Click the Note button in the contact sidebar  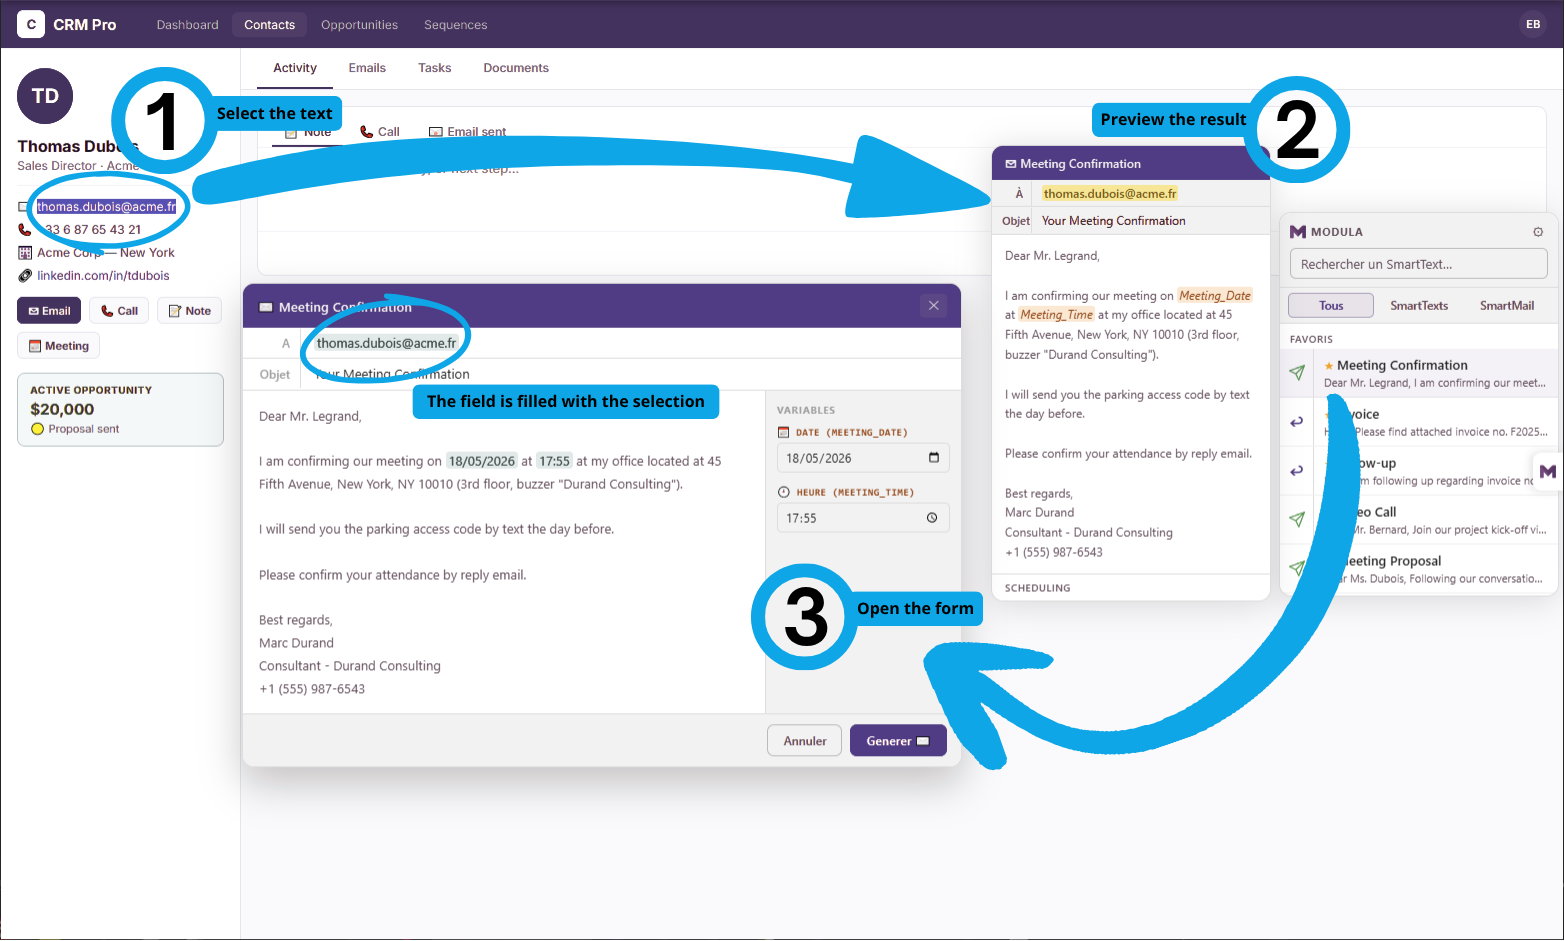189,311
